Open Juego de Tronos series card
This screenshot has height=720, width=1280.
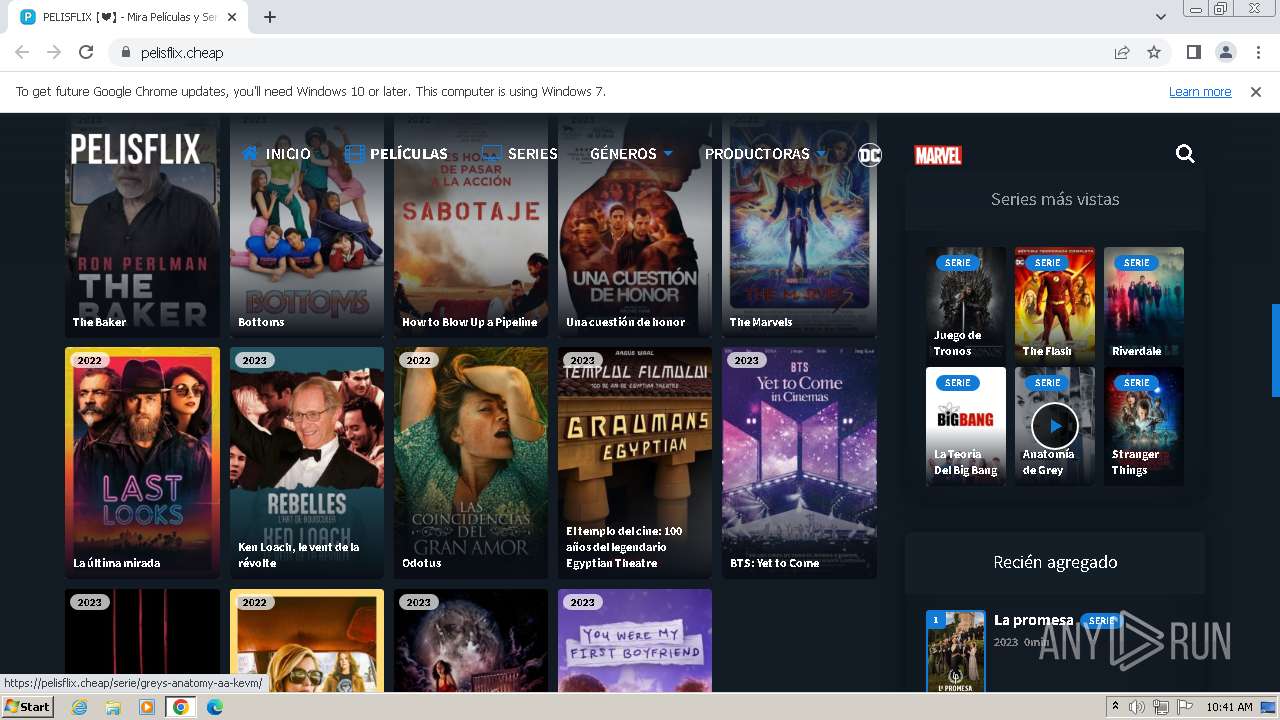tap(966, 304)
